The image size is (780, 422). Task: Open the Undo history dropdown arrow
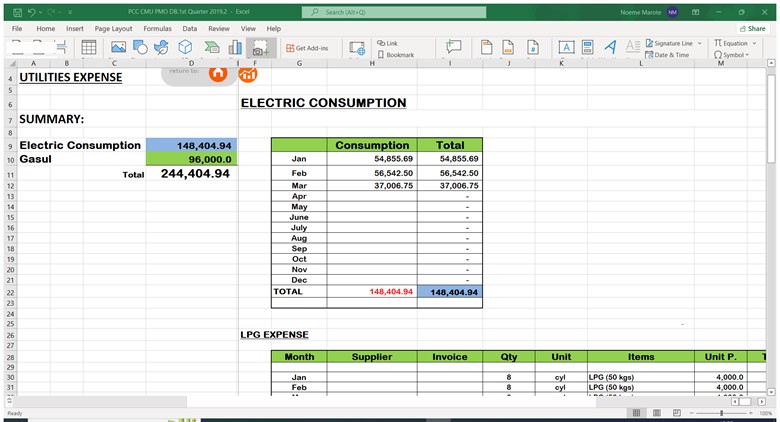(40, 12)
